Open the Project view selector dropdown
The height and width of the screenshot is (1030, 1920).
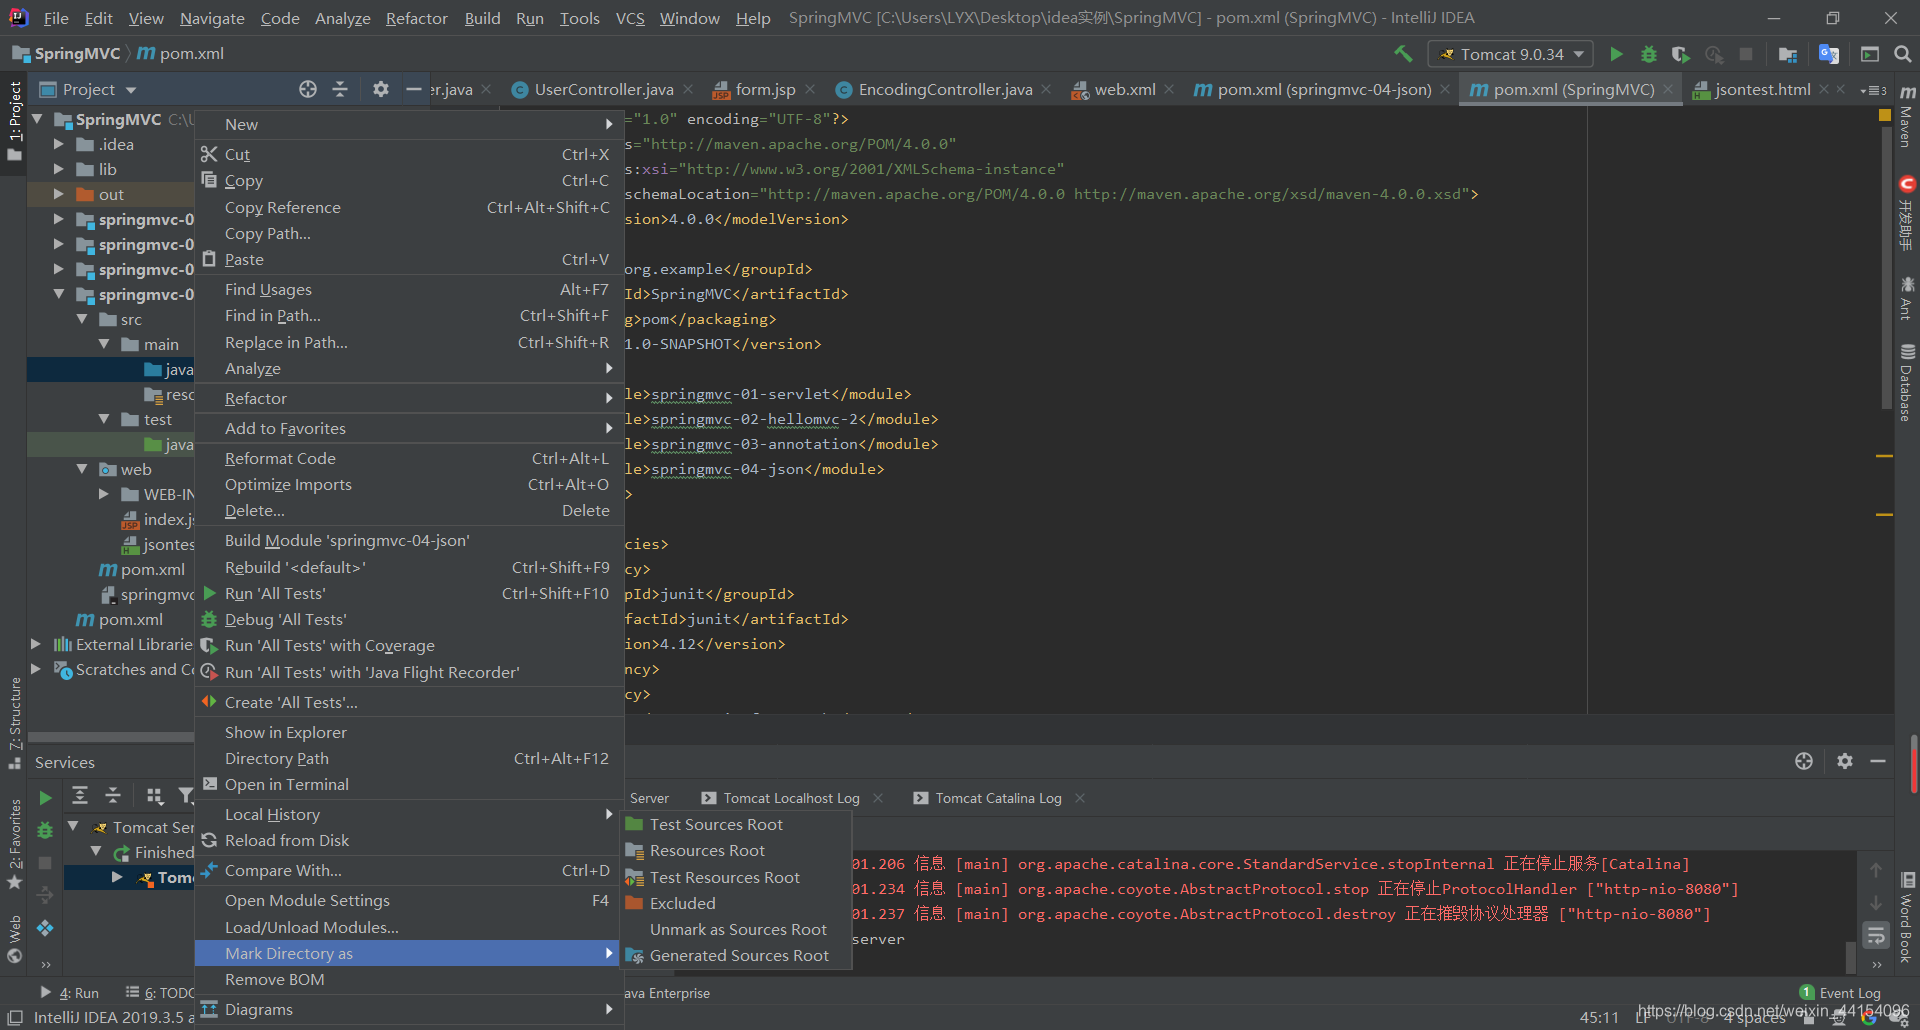(x=88, y=89)
